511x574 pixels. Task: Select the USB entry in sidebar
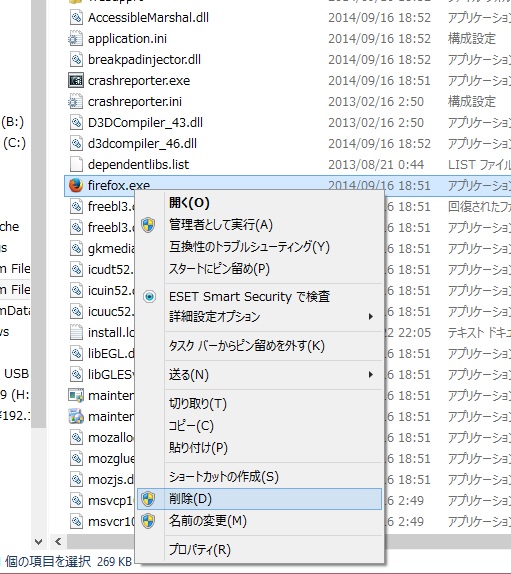coord(16,374)
